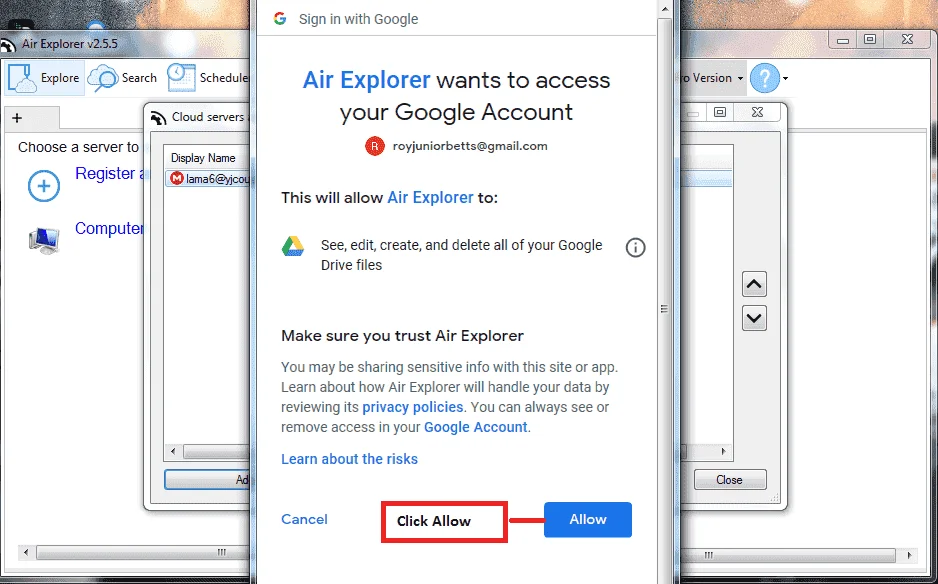Click main window bottom scrollbar left arrow
Image resolution: width=938 pixels, height=584 pixels.
click(26, 553)
